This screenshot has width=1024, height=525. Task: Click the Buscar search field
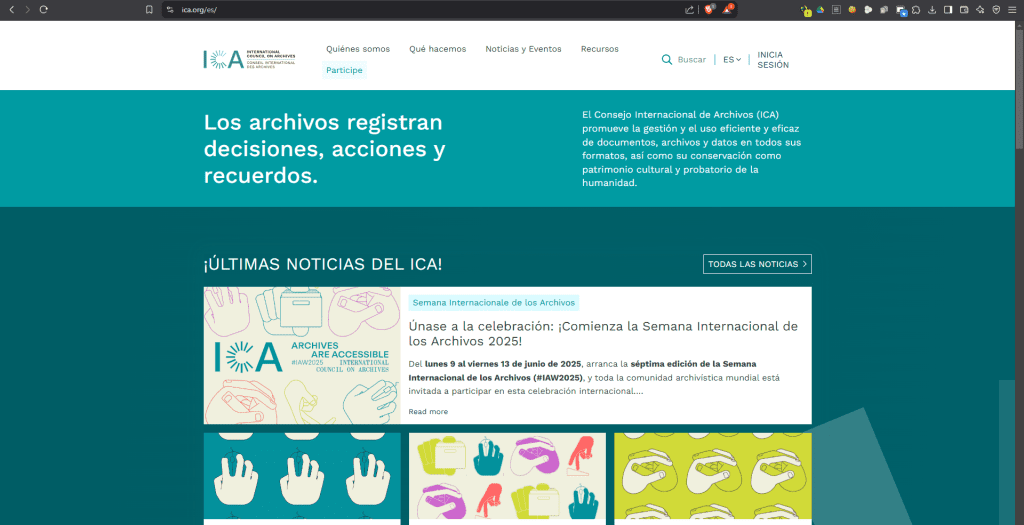(x=692, y=59)
